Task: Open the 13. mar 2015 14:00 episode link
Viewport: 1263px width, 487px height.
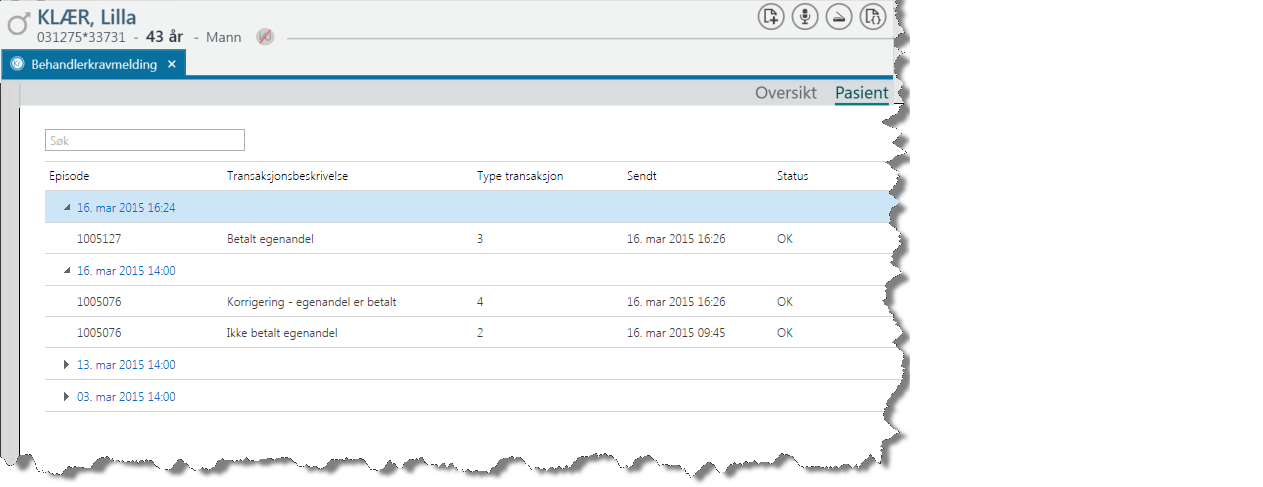Action: click(x=126, y=365)
